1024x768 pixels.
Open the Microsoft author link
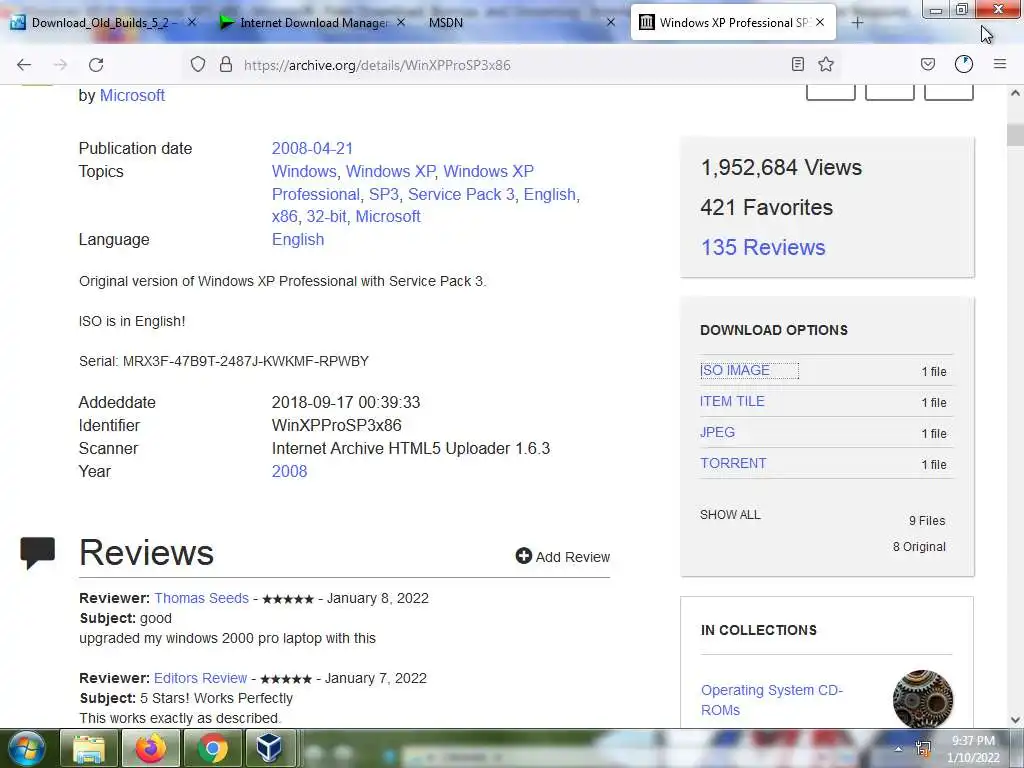132,95
